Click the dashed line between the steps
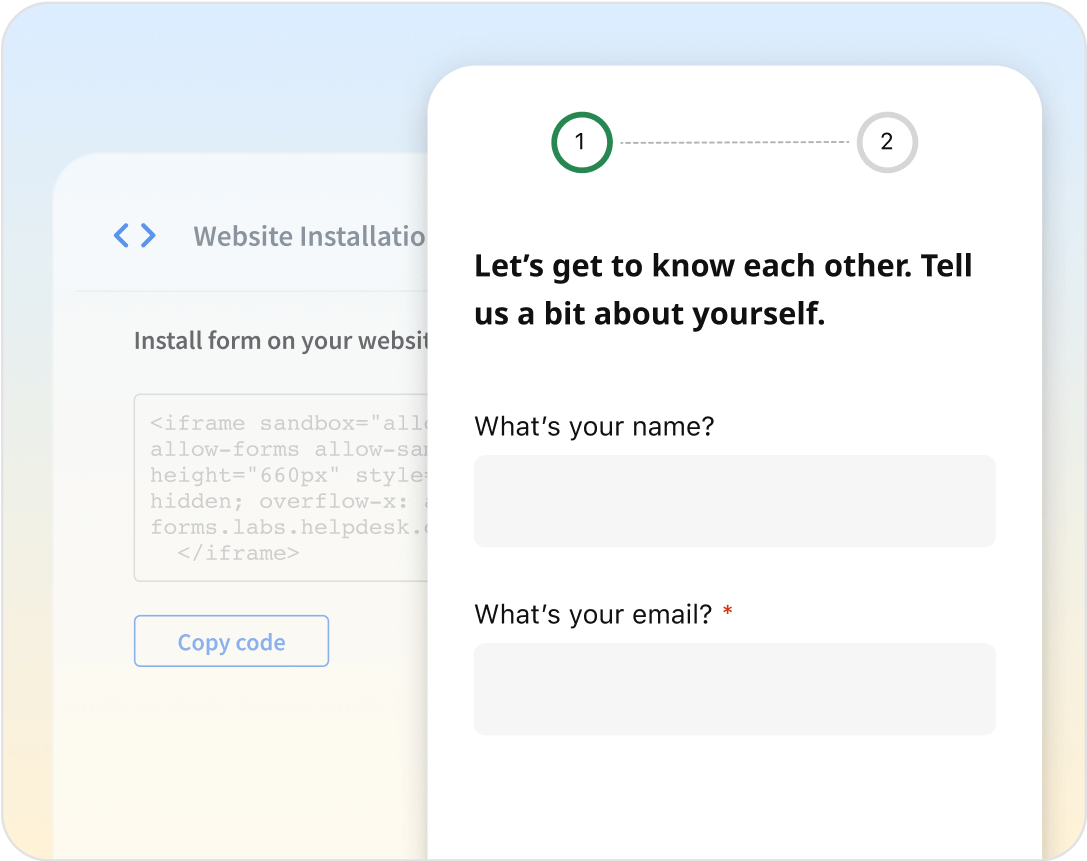This screenshot has width=1087, height=861. point(734,142)
